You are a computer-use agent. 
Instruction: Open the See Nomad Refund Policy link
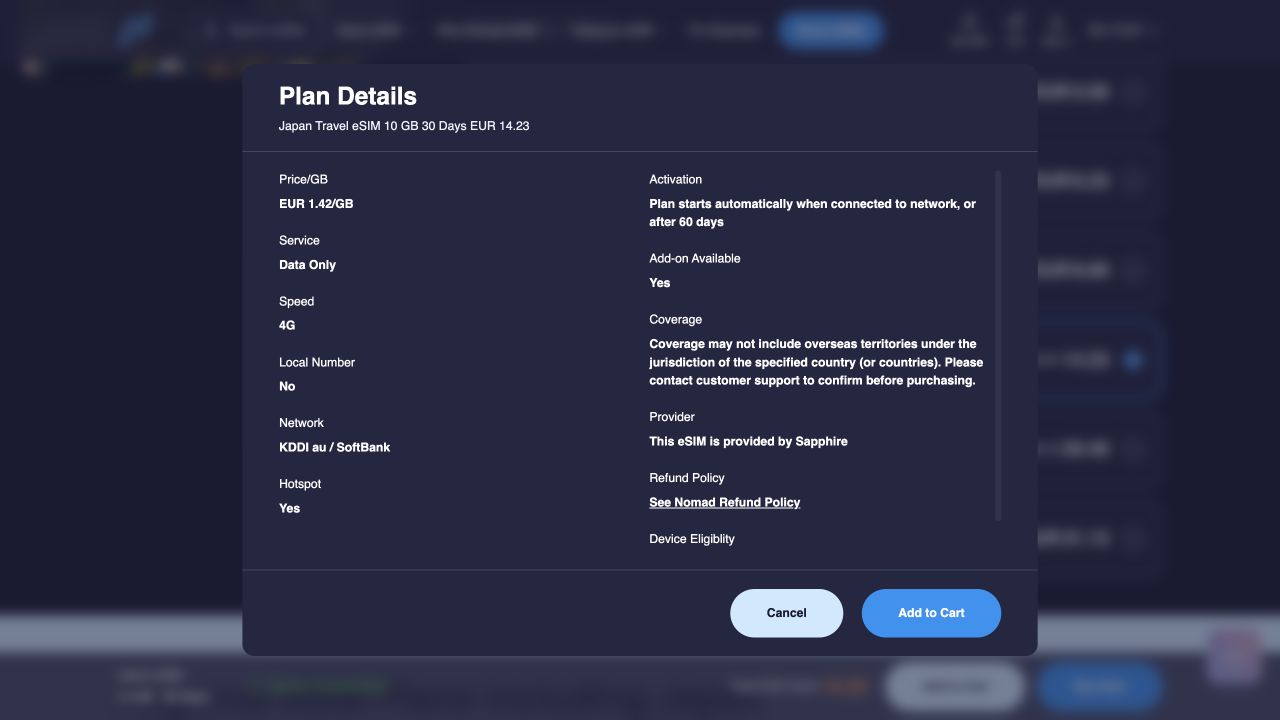(x=724, y=502)
